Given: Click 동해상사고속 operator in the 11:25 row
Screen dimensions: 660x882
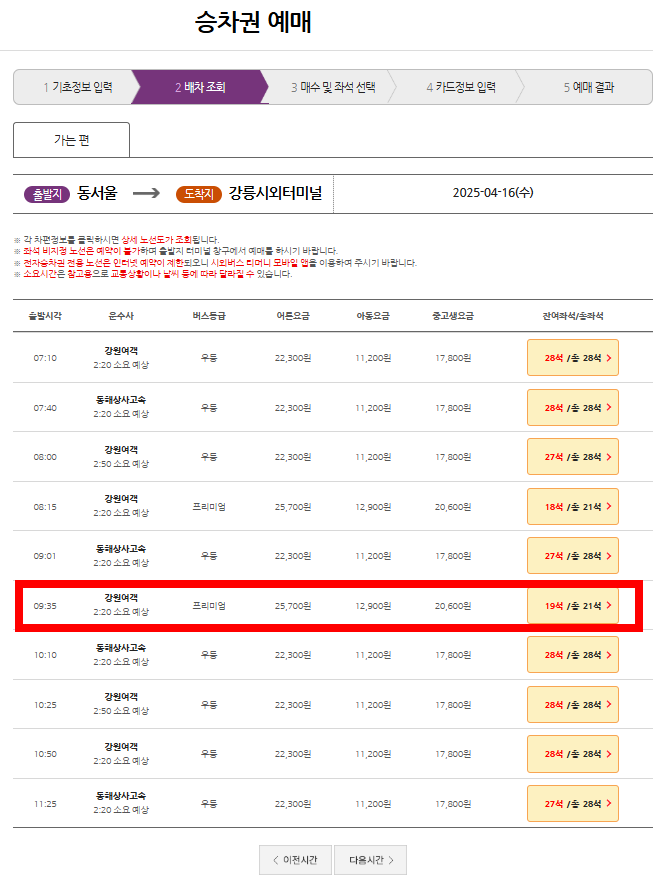Looking at the screenshot, I should (121, 796).
